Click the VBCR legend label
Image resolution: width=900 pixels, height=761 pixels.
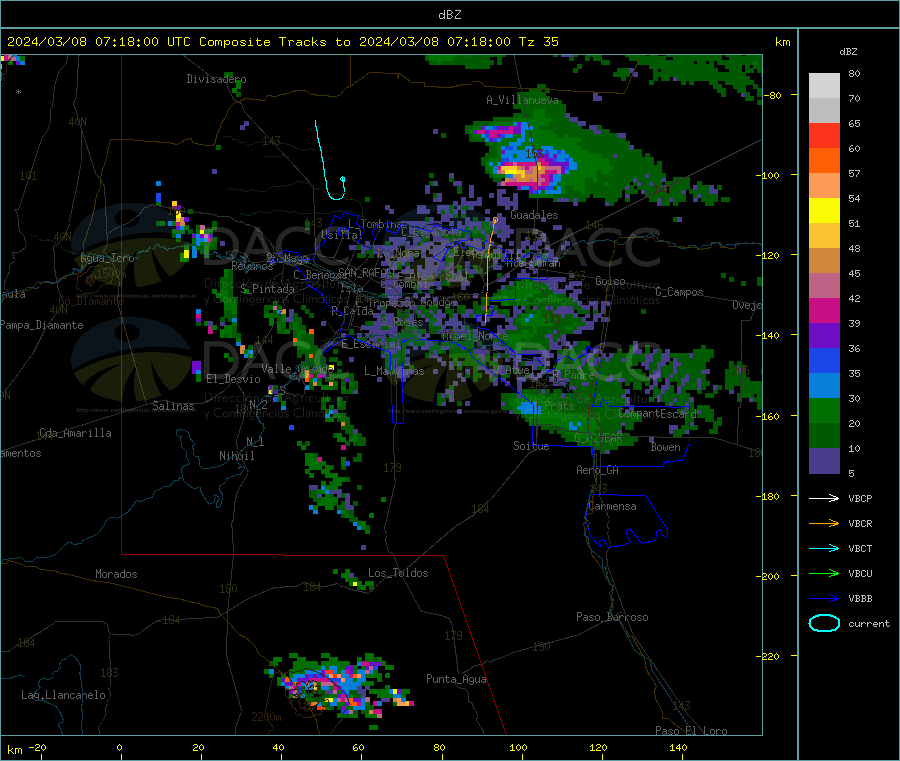[x=860, y=523]
